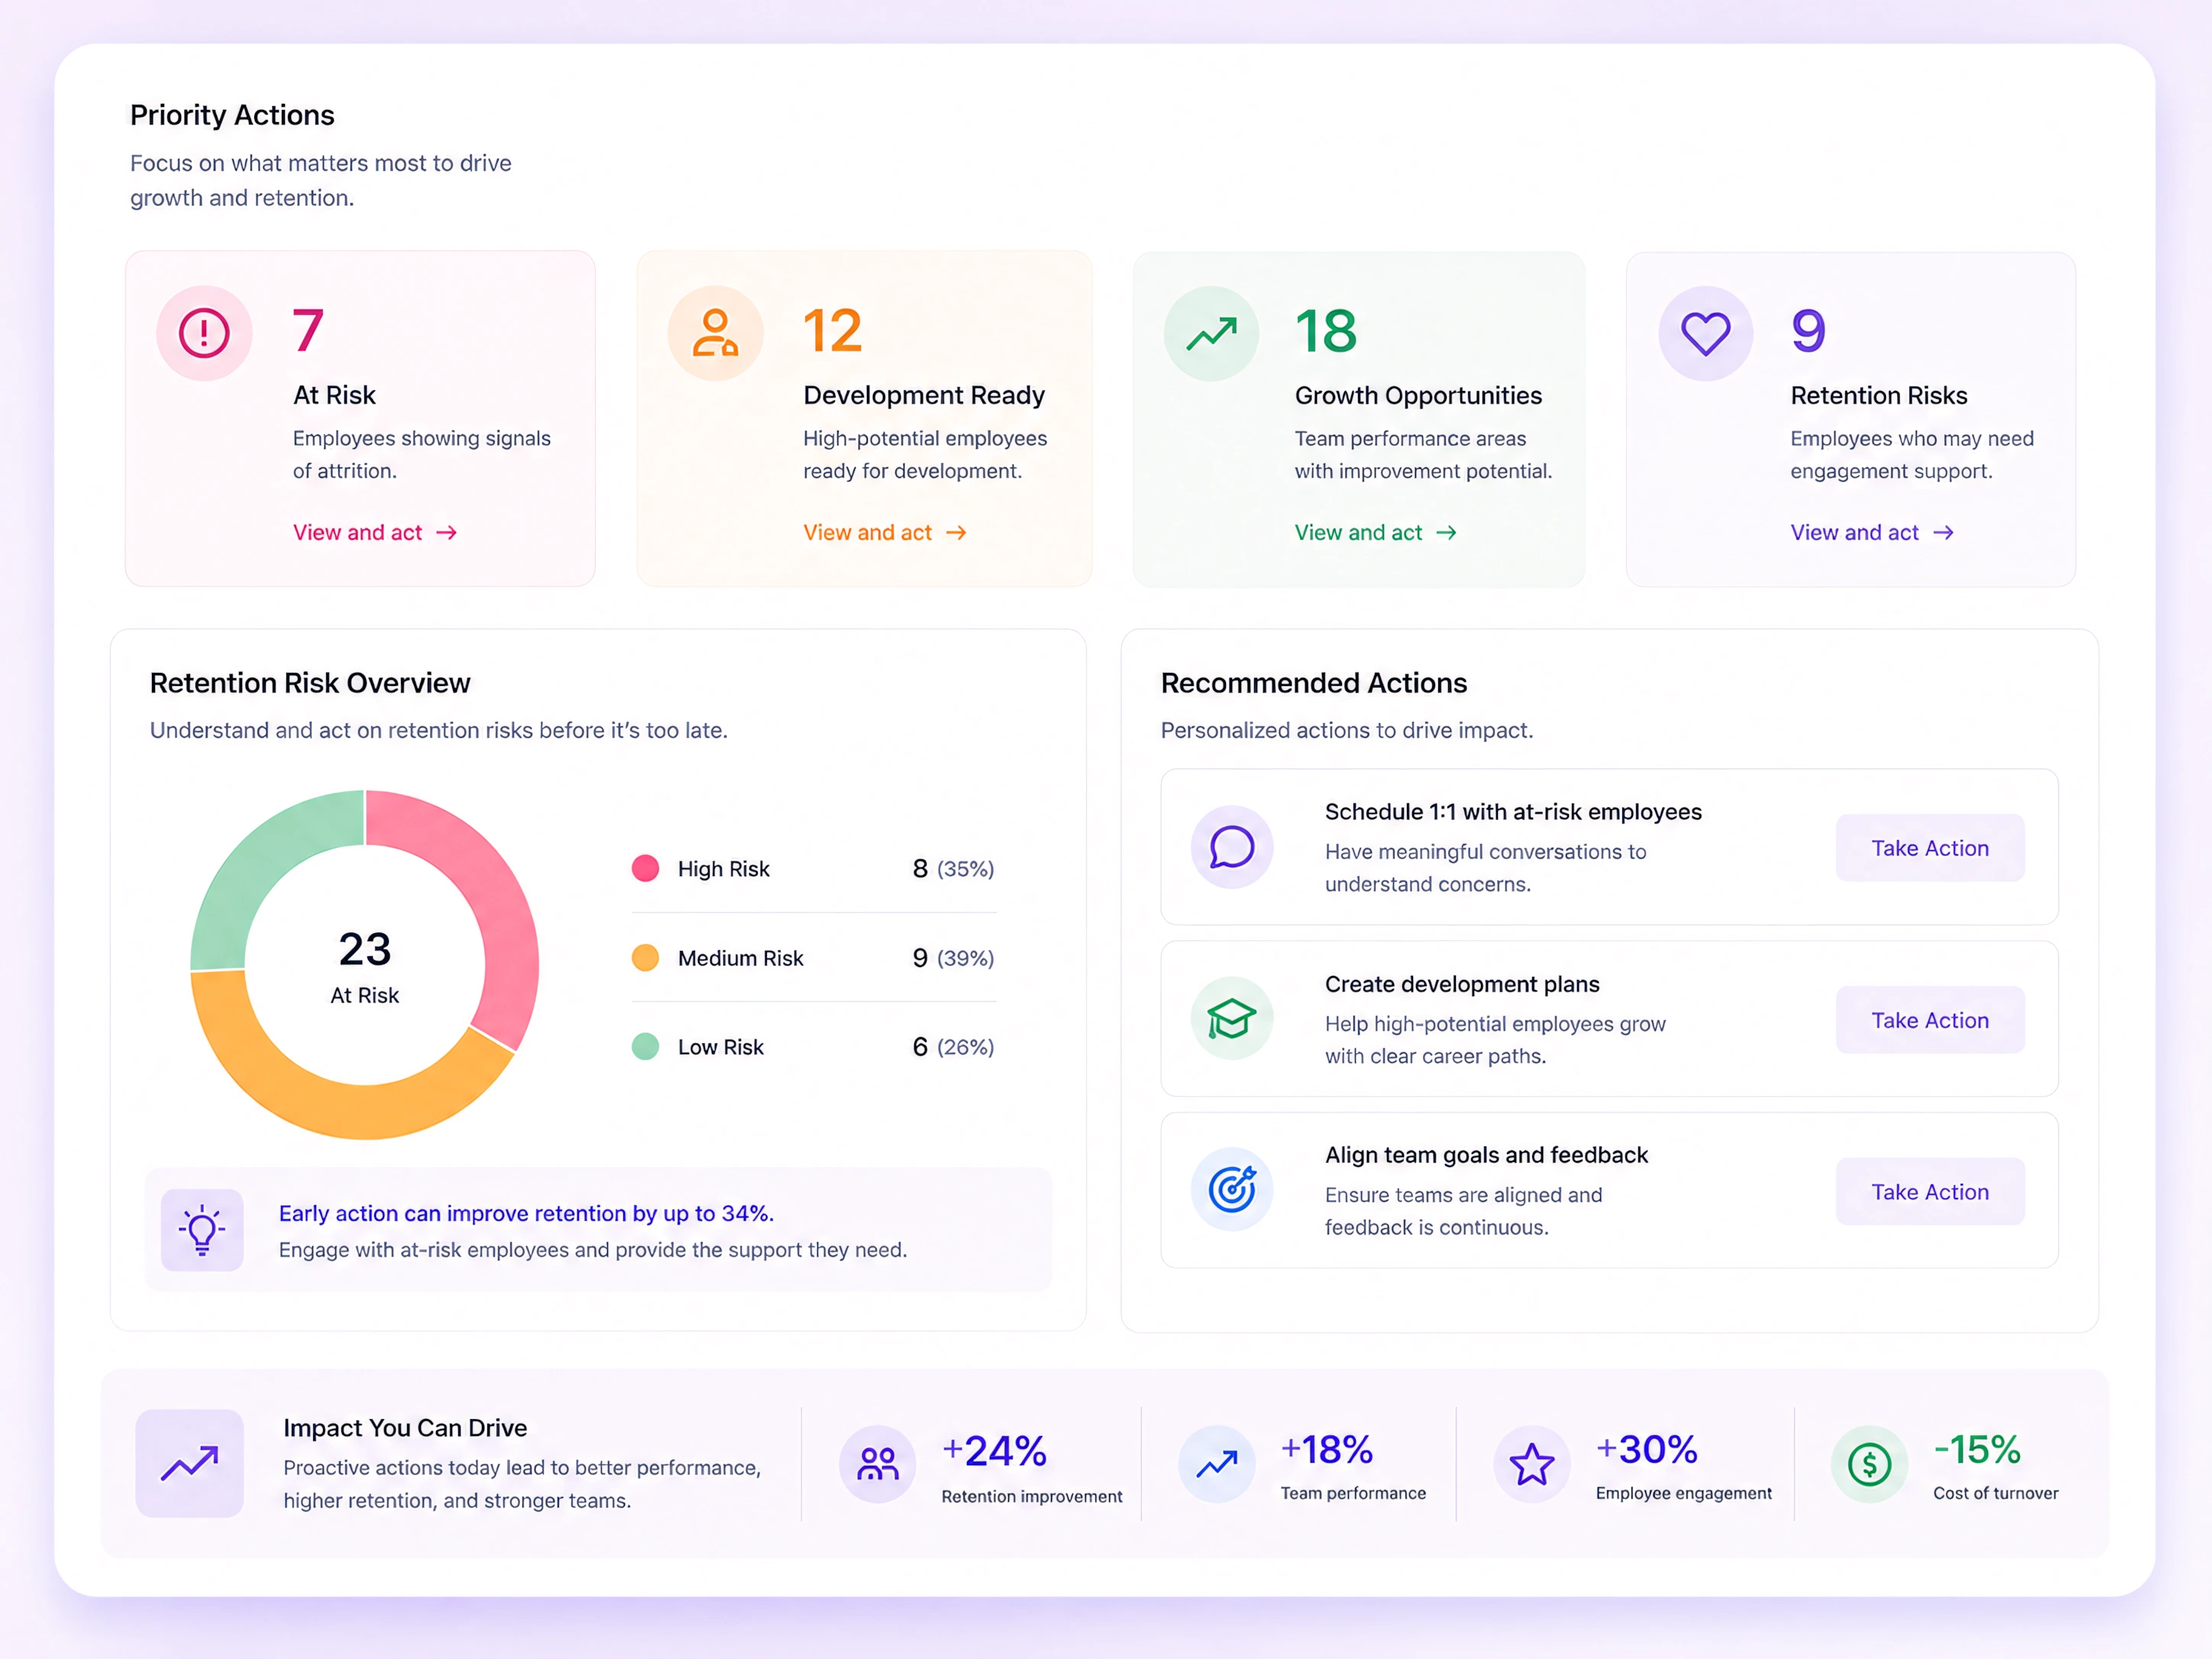Open View and act for Retention Risks
Image resolution: width=2212 pixels, height=1659 pixels.
[1872, 533]
